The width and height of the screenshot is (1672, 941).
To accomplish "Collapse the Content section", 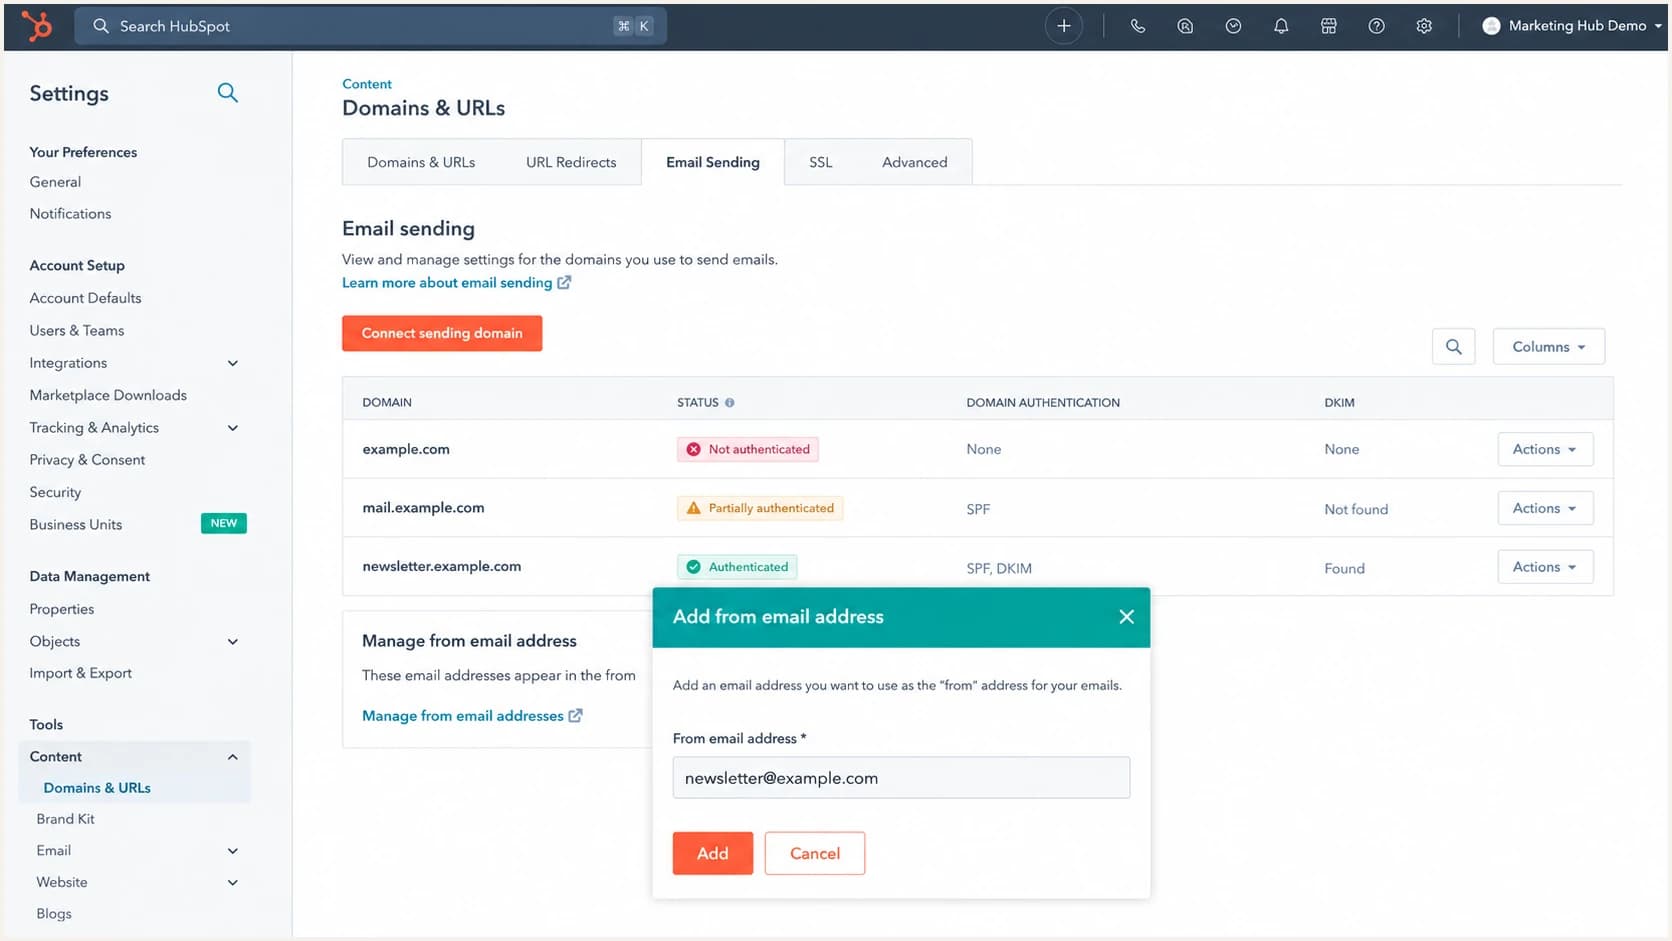I will point(233,757).
